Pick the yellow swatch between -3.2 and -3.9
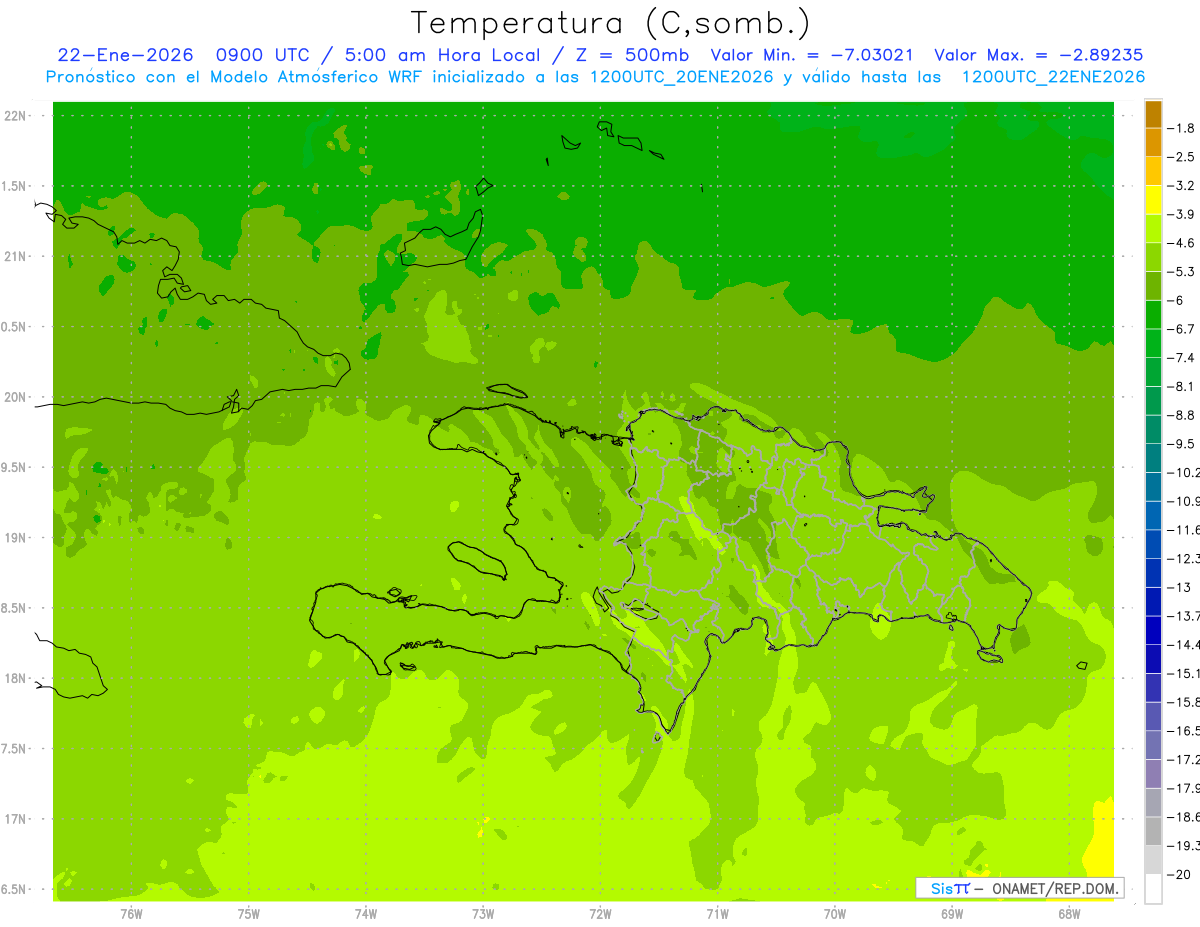The image size is (1200, 927). click(1154, 200)
